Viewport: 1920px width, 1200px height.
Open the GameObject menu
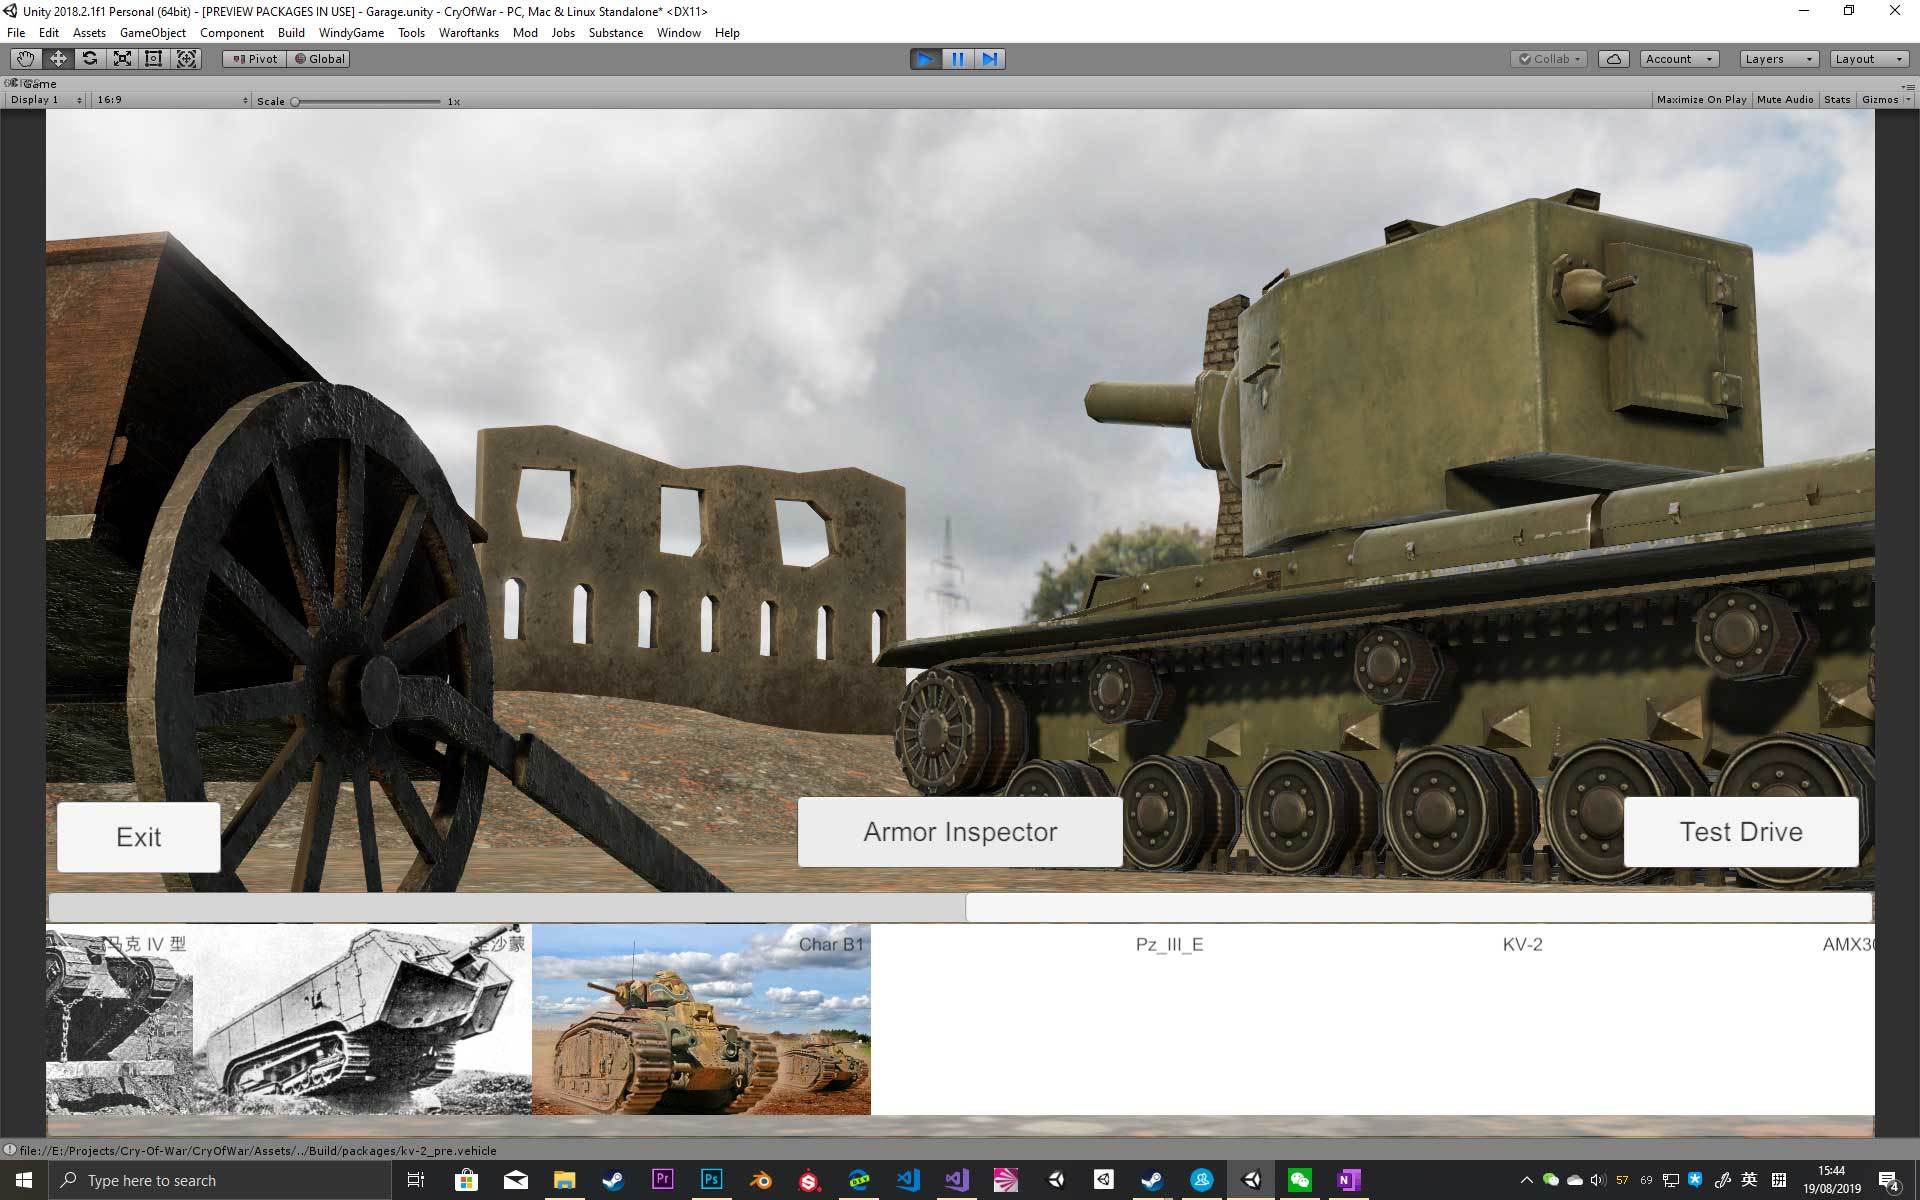[x=153, y=33]
